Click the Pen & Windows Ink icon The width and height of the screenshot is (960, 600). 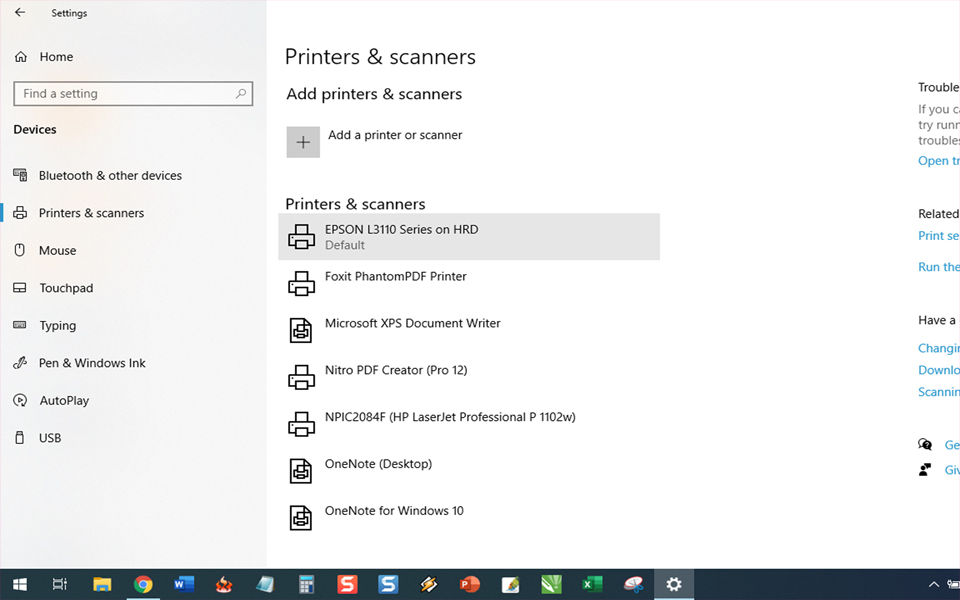[x=21, y=362]
